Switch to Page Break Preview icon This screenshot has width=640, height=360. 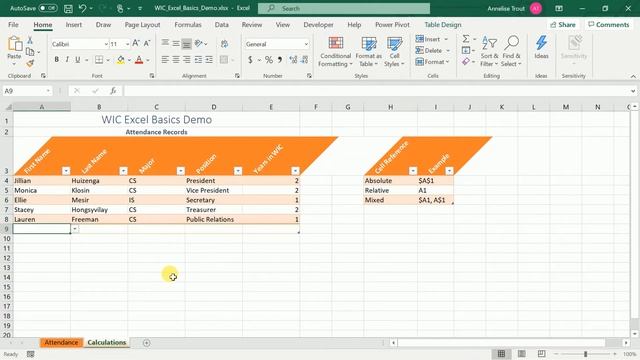point(541,353)
